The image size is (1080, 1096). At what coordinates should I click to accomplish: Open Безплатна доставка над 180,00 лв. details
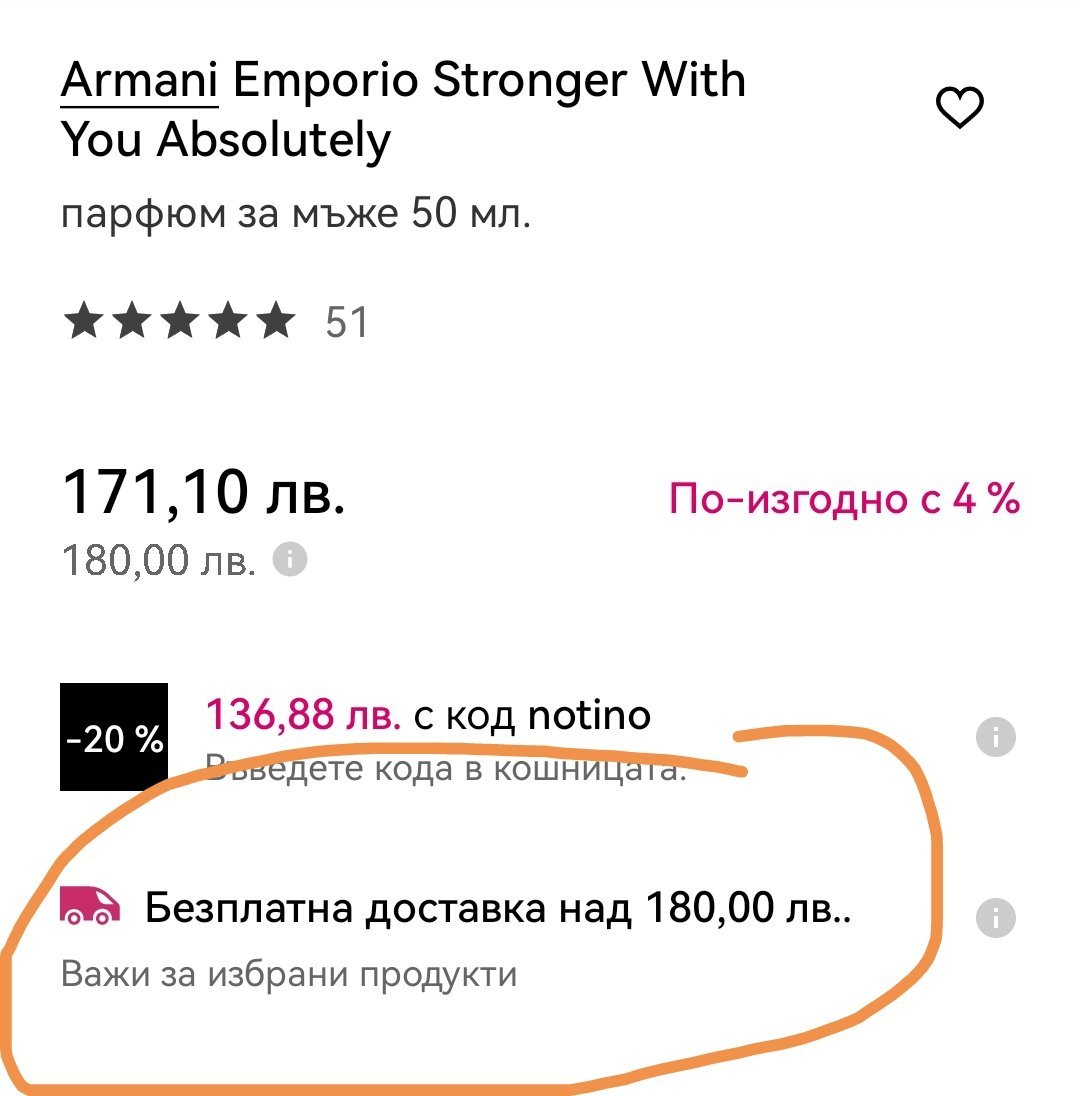(498, 909)
